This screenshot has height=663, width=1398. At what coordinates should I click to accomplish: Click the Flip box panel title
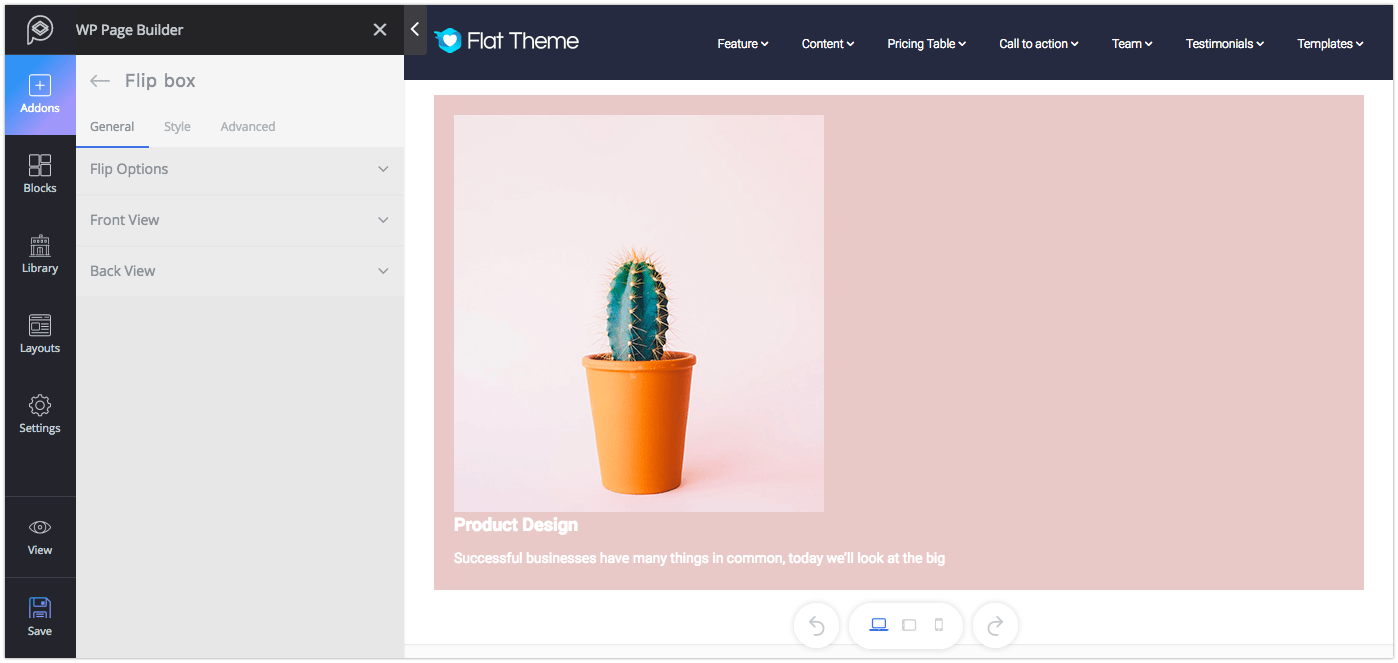(160, 81)
